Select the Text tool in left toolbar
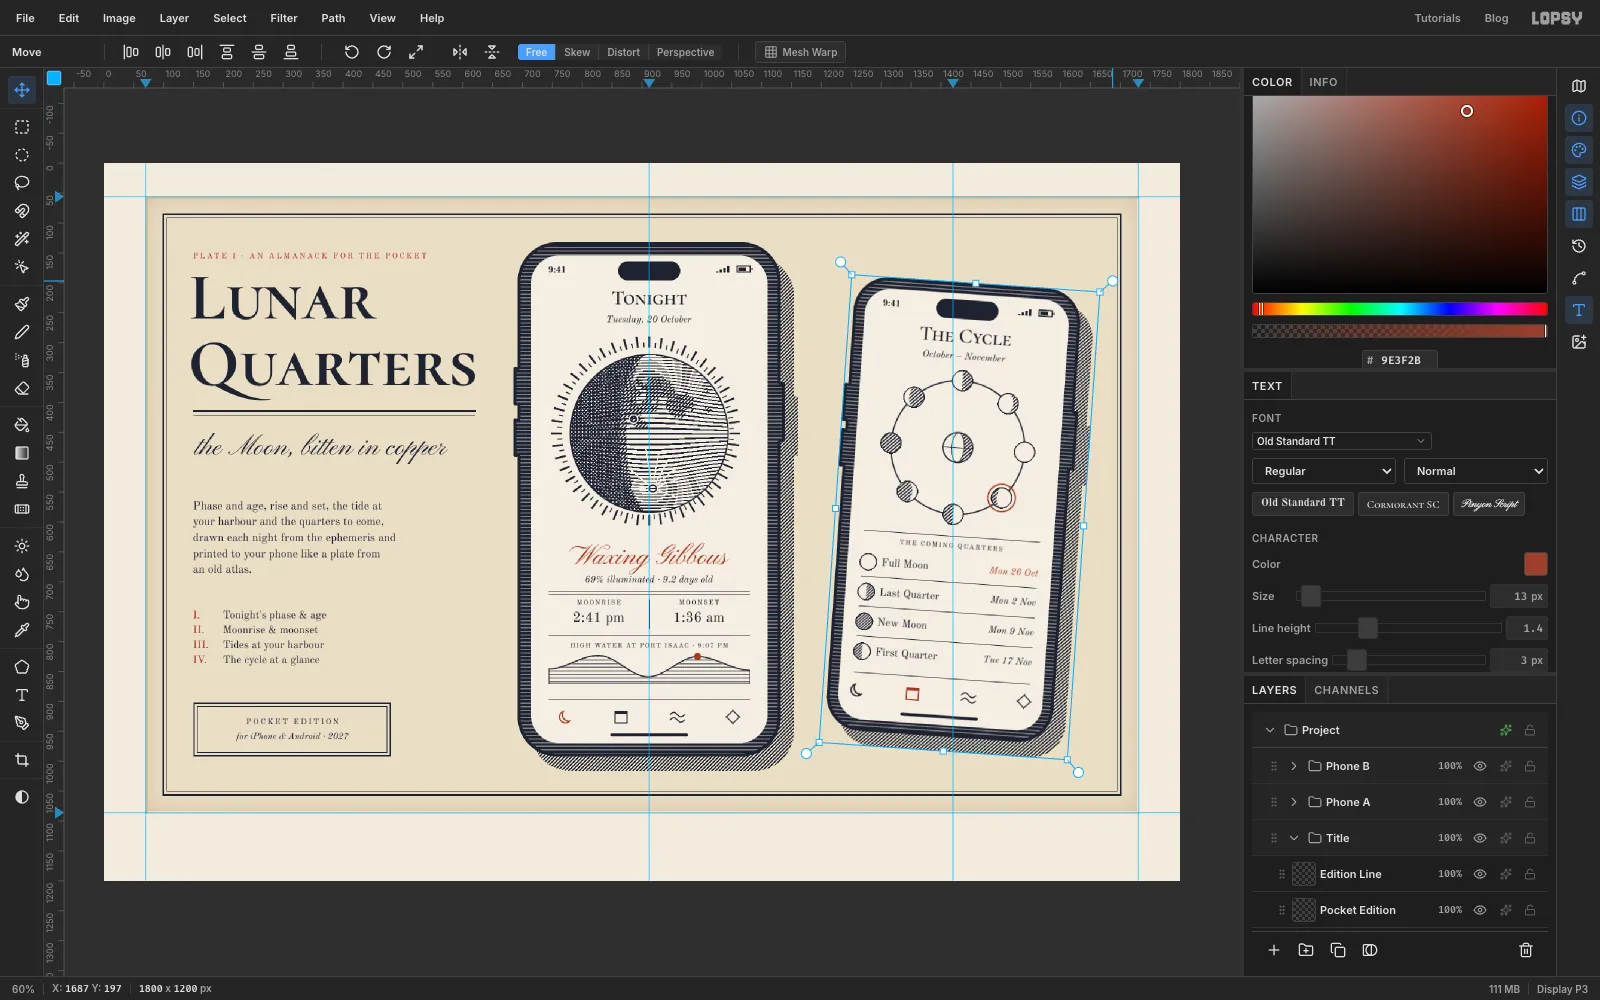Viewport: 1600px width, 1000px height. (x=22, y=695)
